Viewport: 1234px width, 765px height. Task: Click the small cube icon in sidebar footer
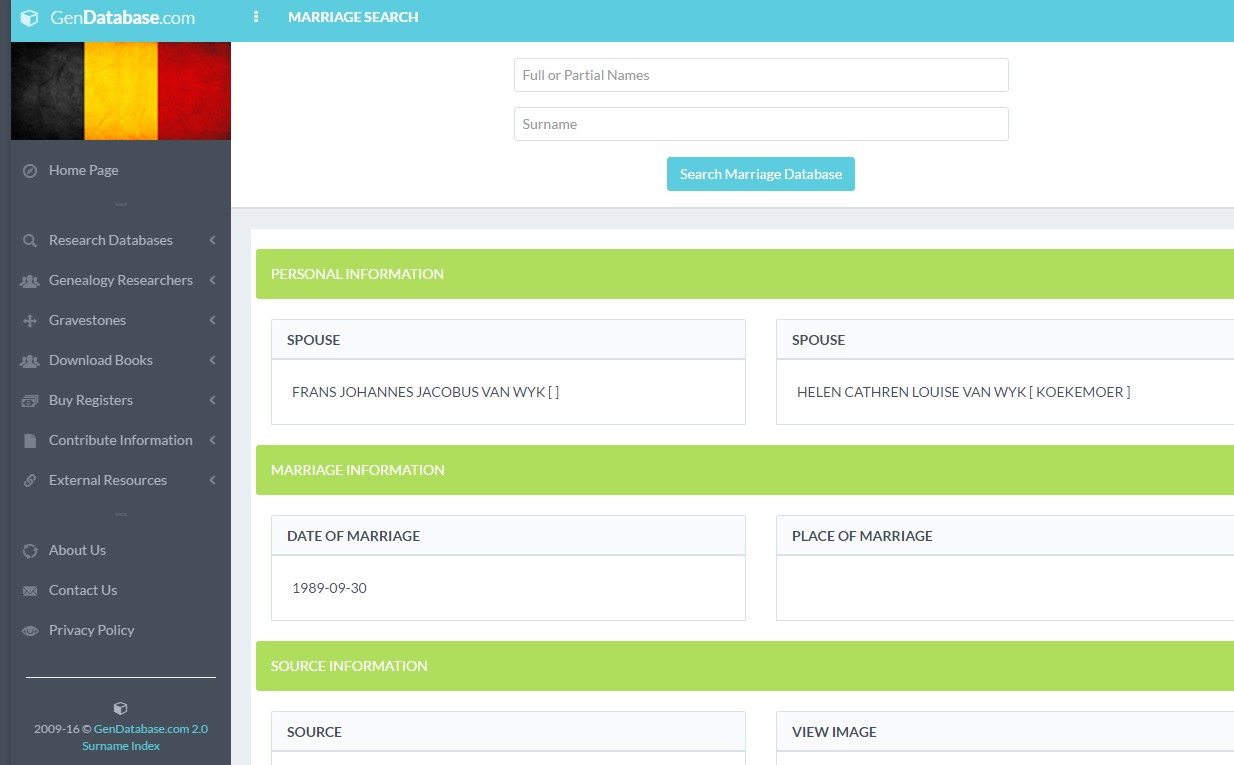(x=121, y=708)
